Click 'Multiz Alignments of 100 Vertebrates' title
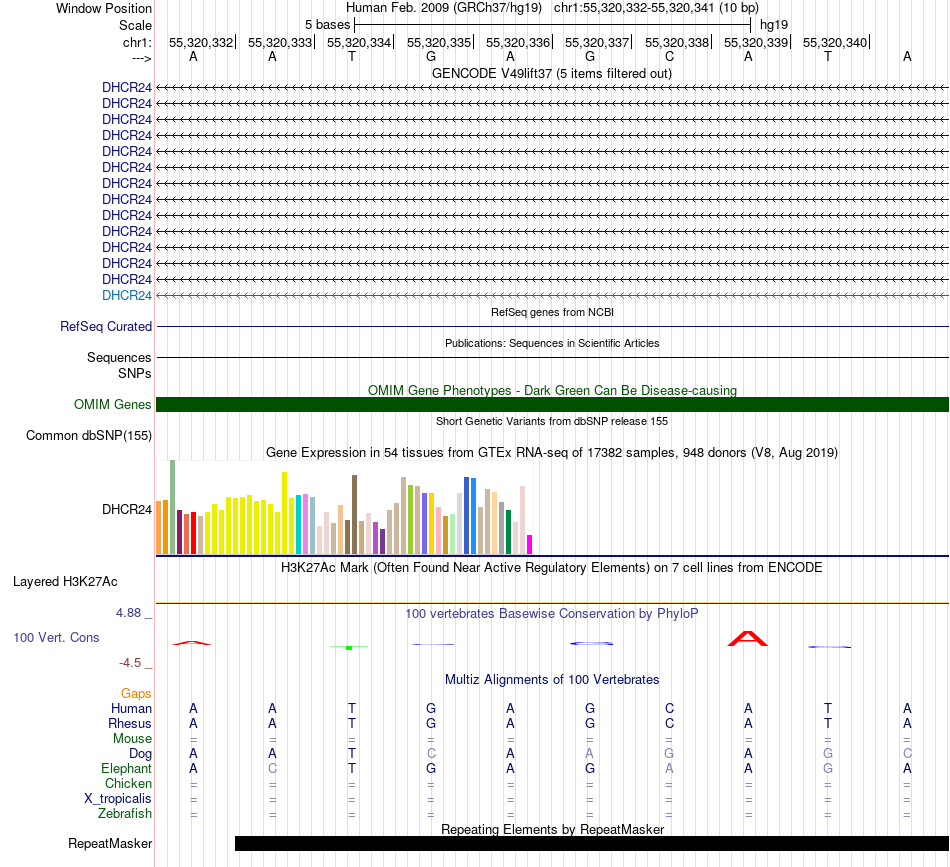 (552, 680)
